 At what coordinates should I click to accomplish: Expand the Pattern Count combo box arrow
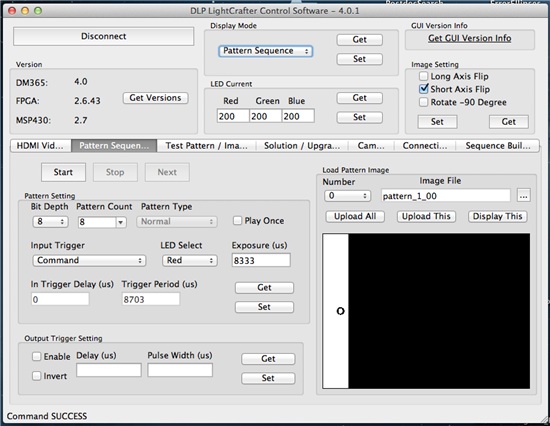coord(121,222)
